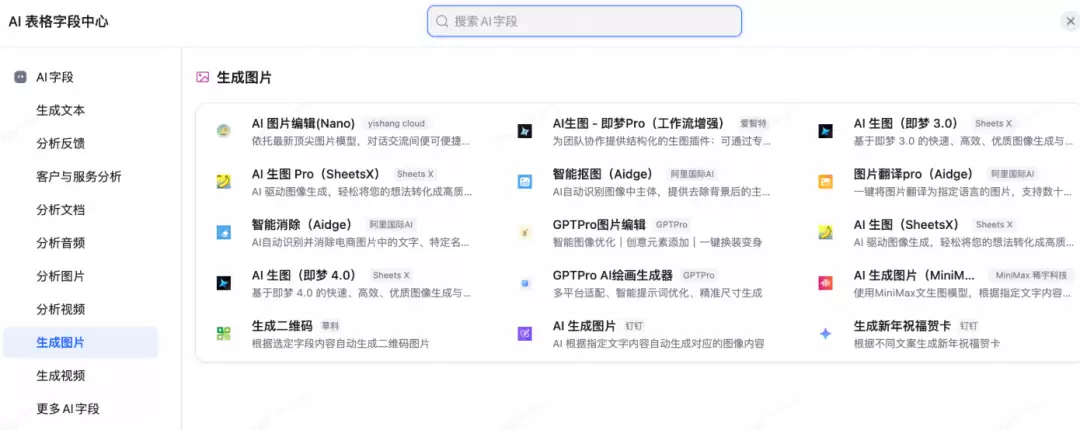Click the 生成二维码 QR code icon
The image size is (1080, 430).
point(223,334)
